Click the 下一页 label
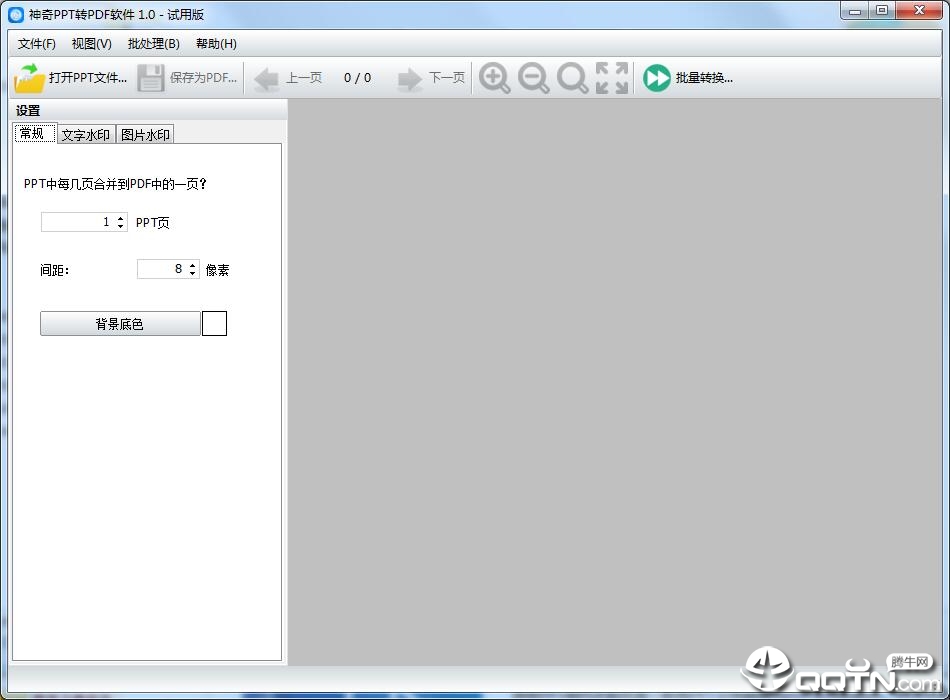Viewport: 950px width, 700px height. coord(447,78)
